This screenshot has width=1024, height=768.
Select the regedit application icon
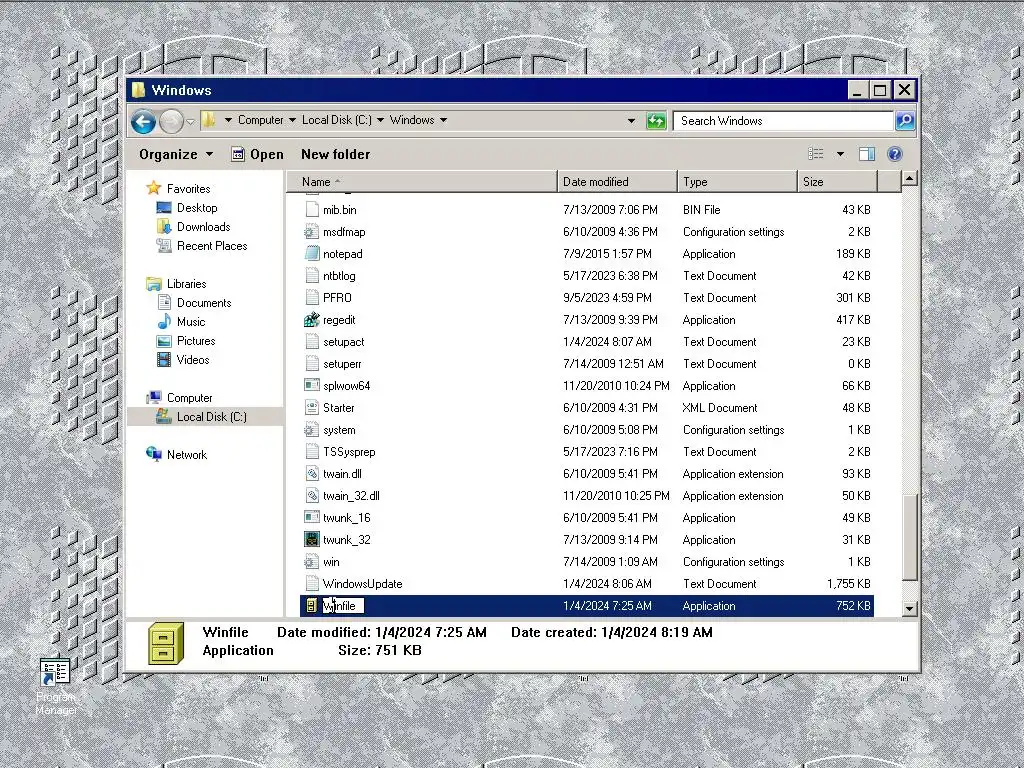pyautogui.click(x=312, y=319)
